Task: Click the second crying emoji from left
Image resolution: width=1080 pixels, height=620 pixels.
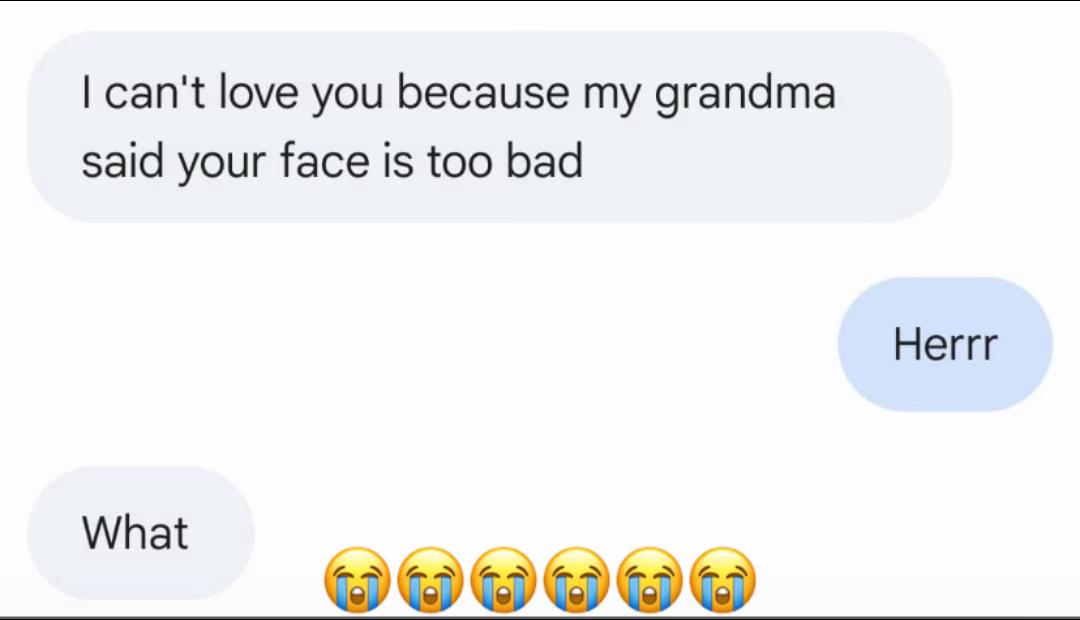Action: (x=429, y=580)
